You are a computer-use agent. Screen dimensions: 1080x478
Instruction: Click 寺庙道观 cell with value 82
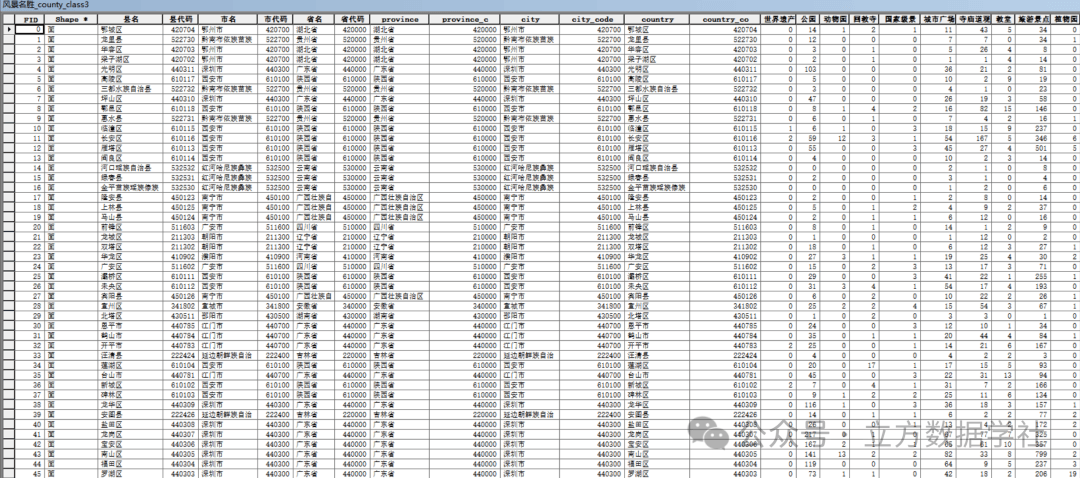point(973,108)
